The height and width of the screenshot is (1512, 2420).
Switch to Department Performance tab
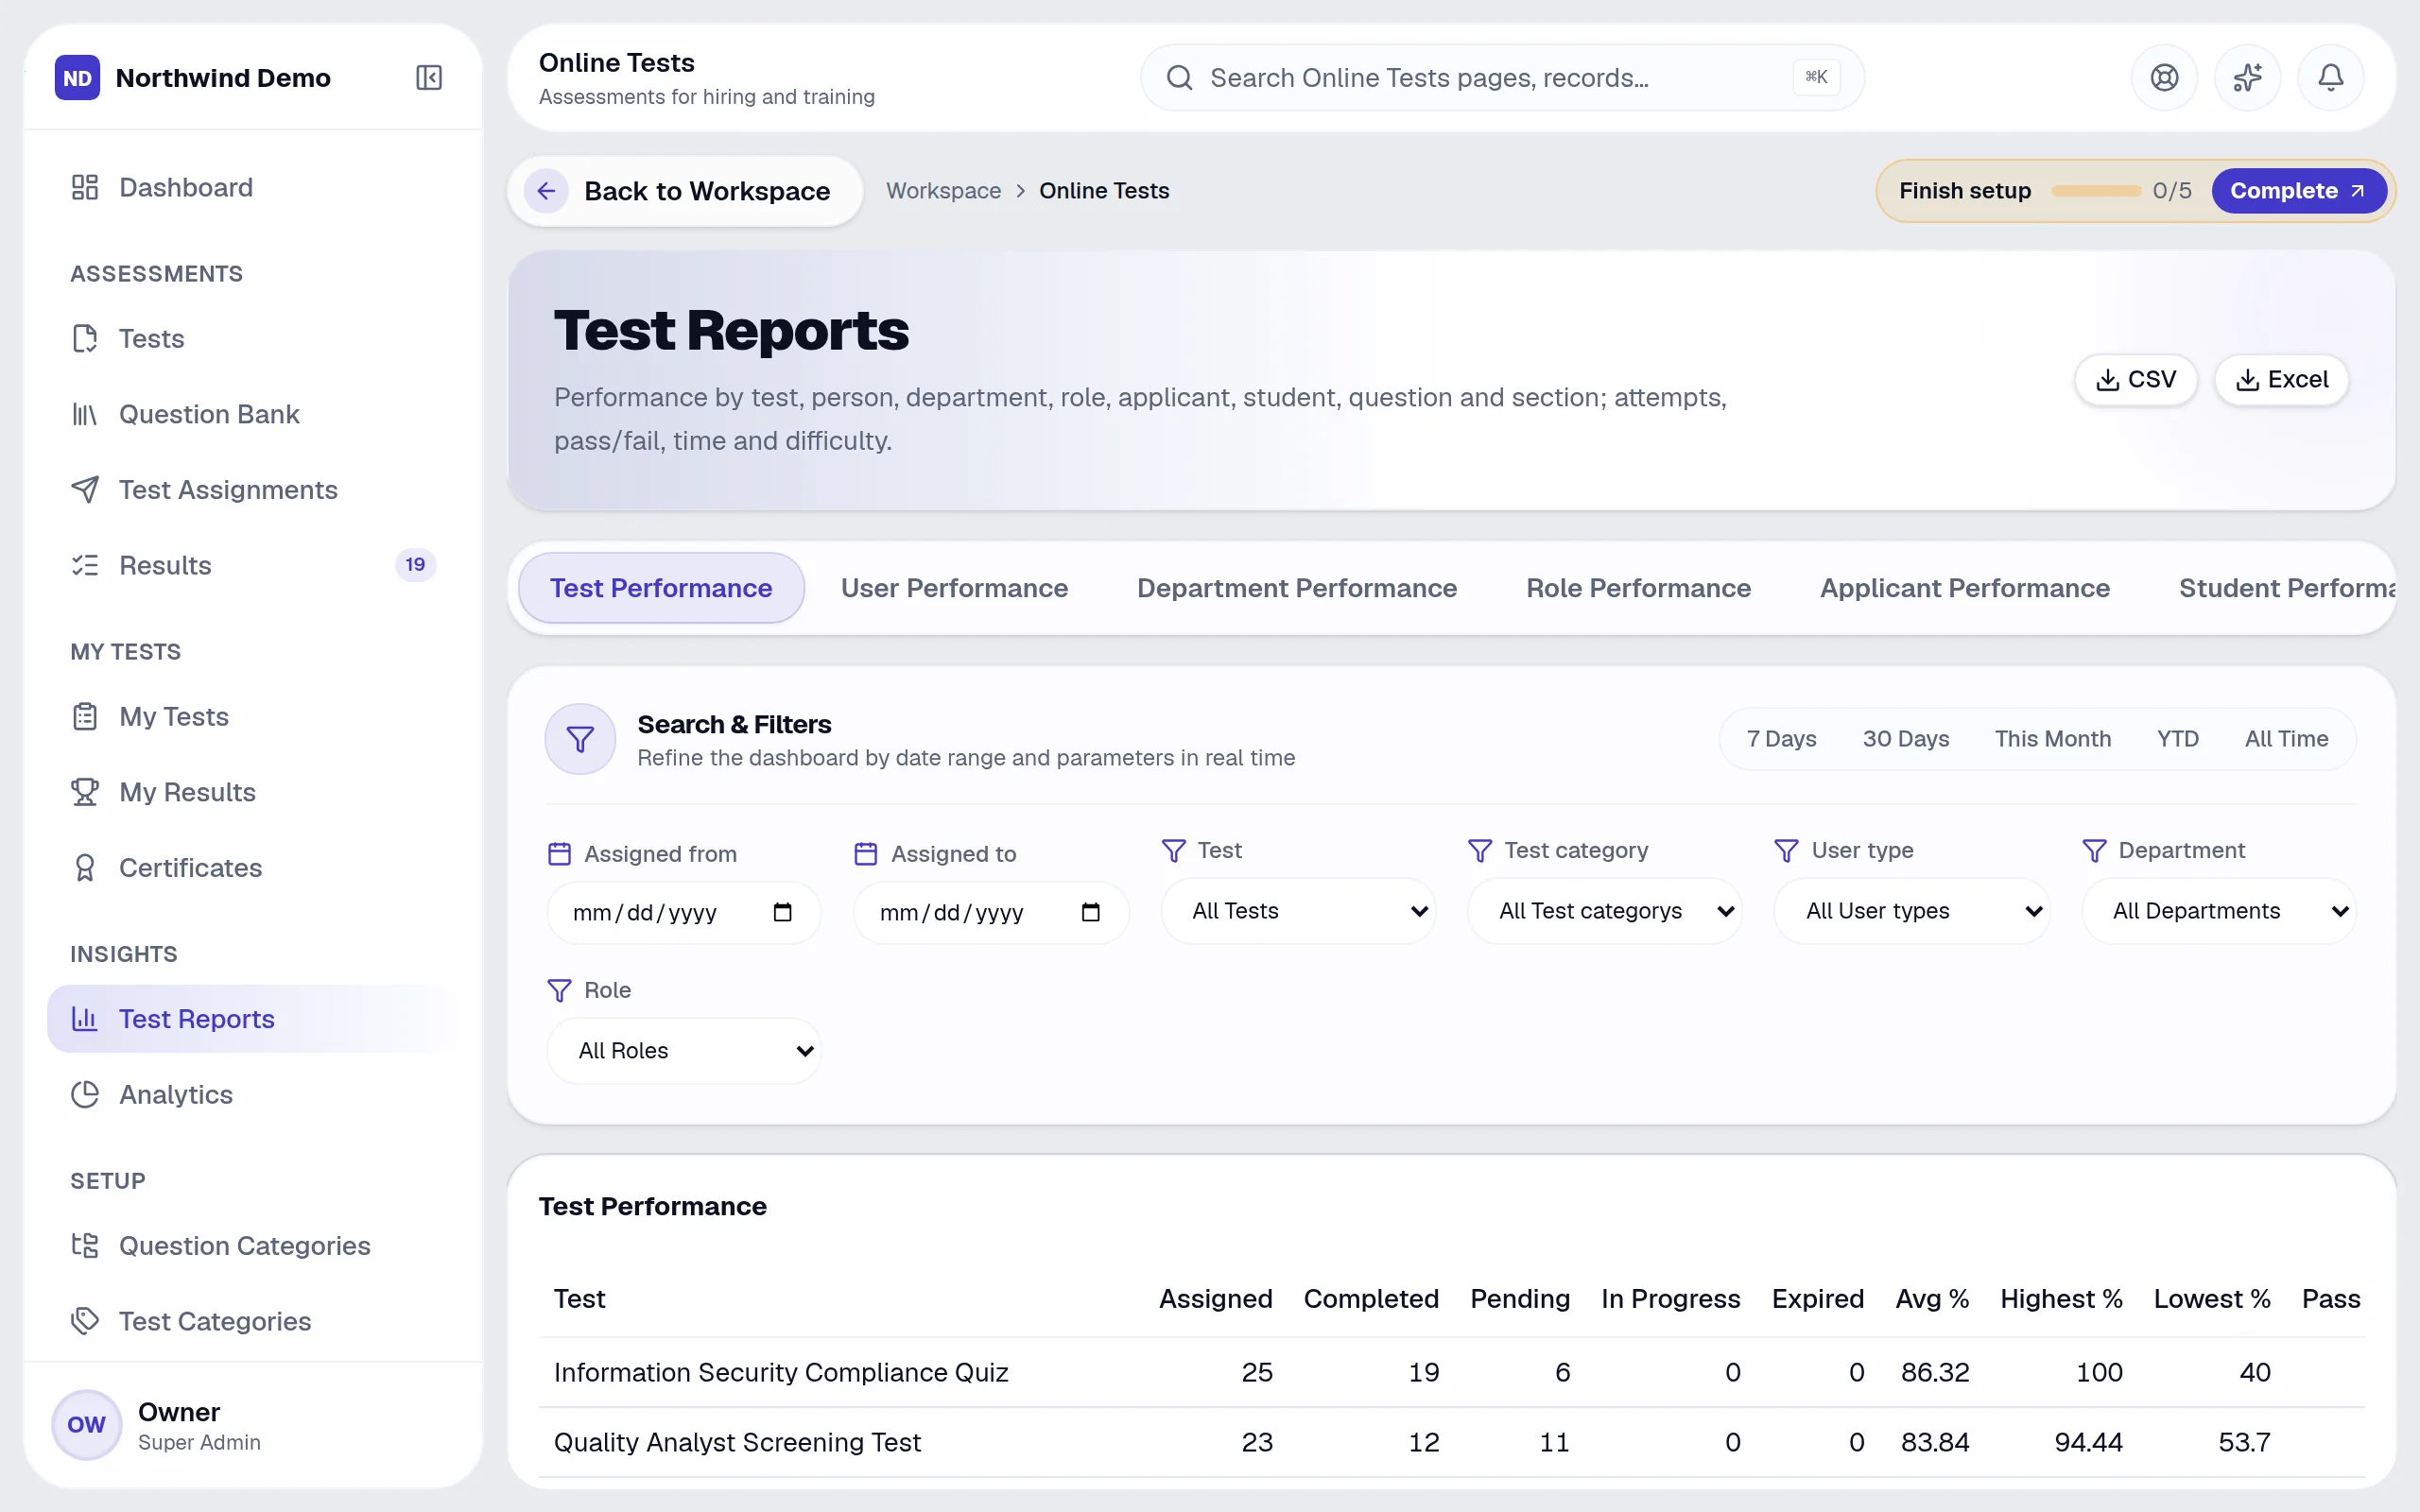pyautogui.click(x=1297, y=588)
